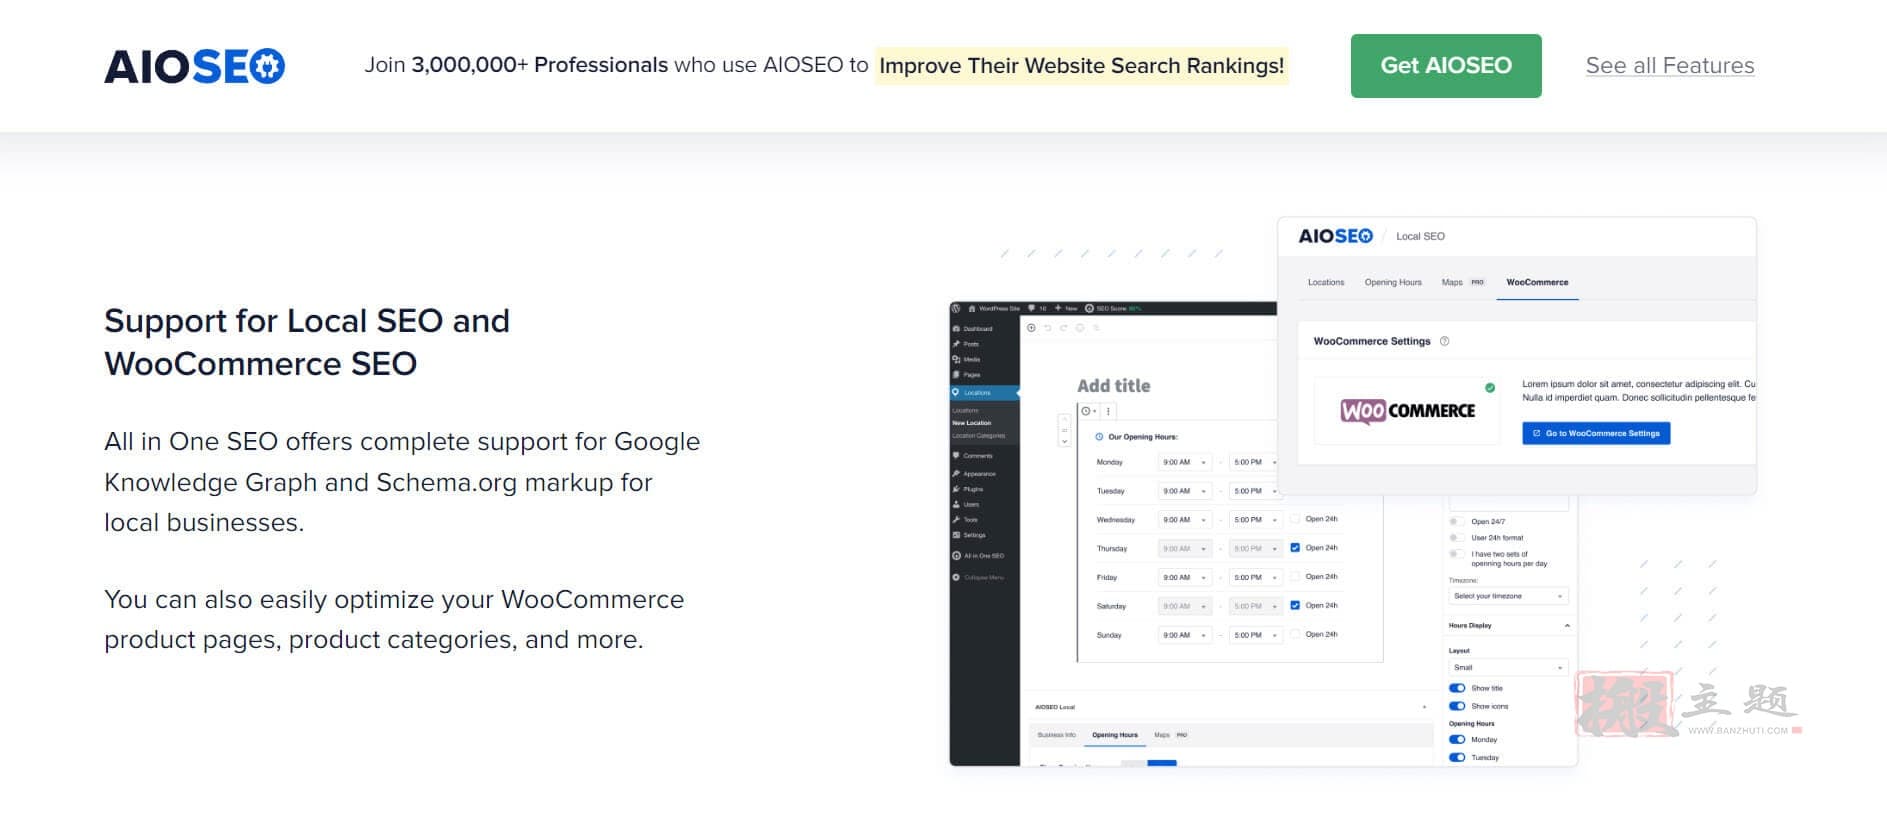
Task: Collapse the Hours Display section
Action: click(1567, 625)
